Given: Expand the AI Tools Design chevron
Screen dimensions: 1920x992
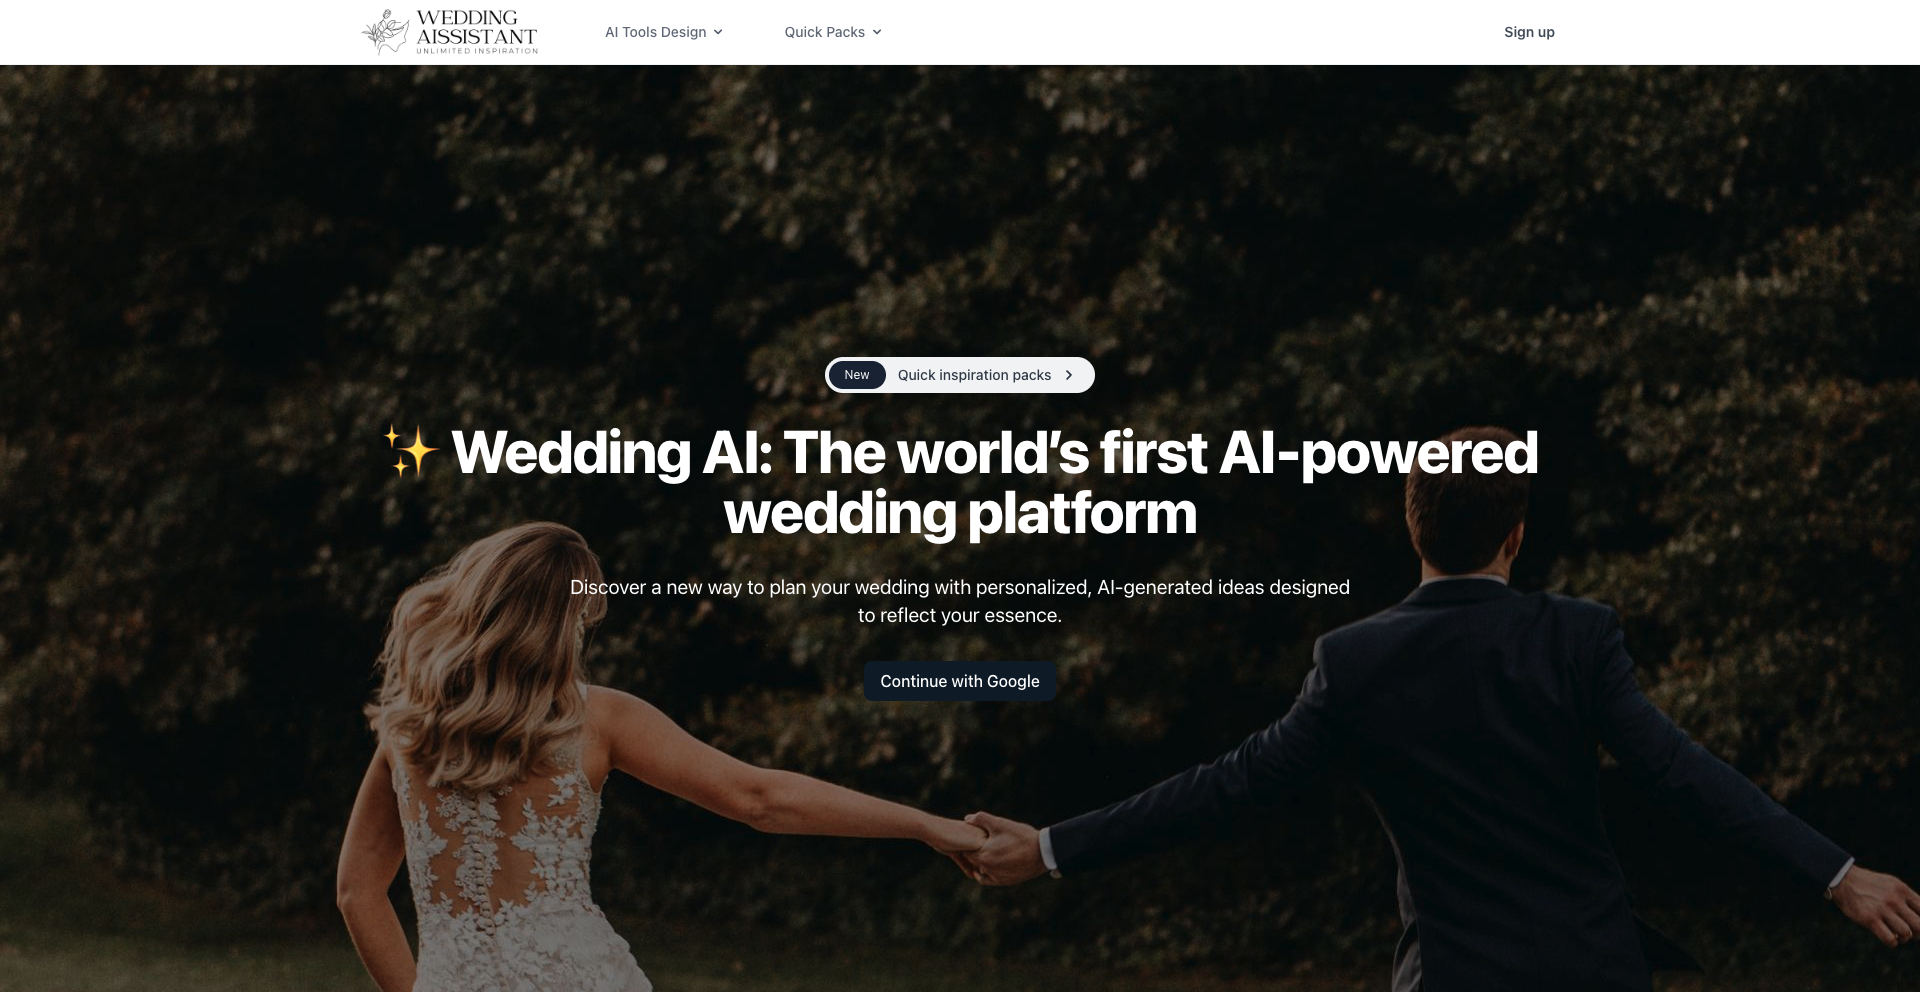Looking at the screenshot, I should [x=718, y=32].
